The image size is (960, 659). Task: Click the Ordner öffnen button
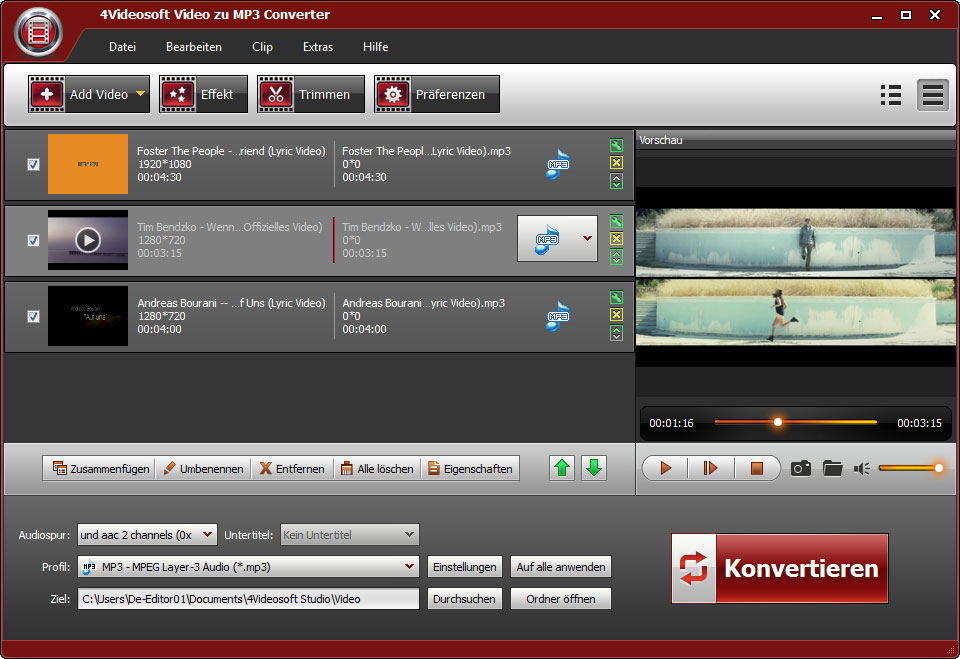coord(561,598)
